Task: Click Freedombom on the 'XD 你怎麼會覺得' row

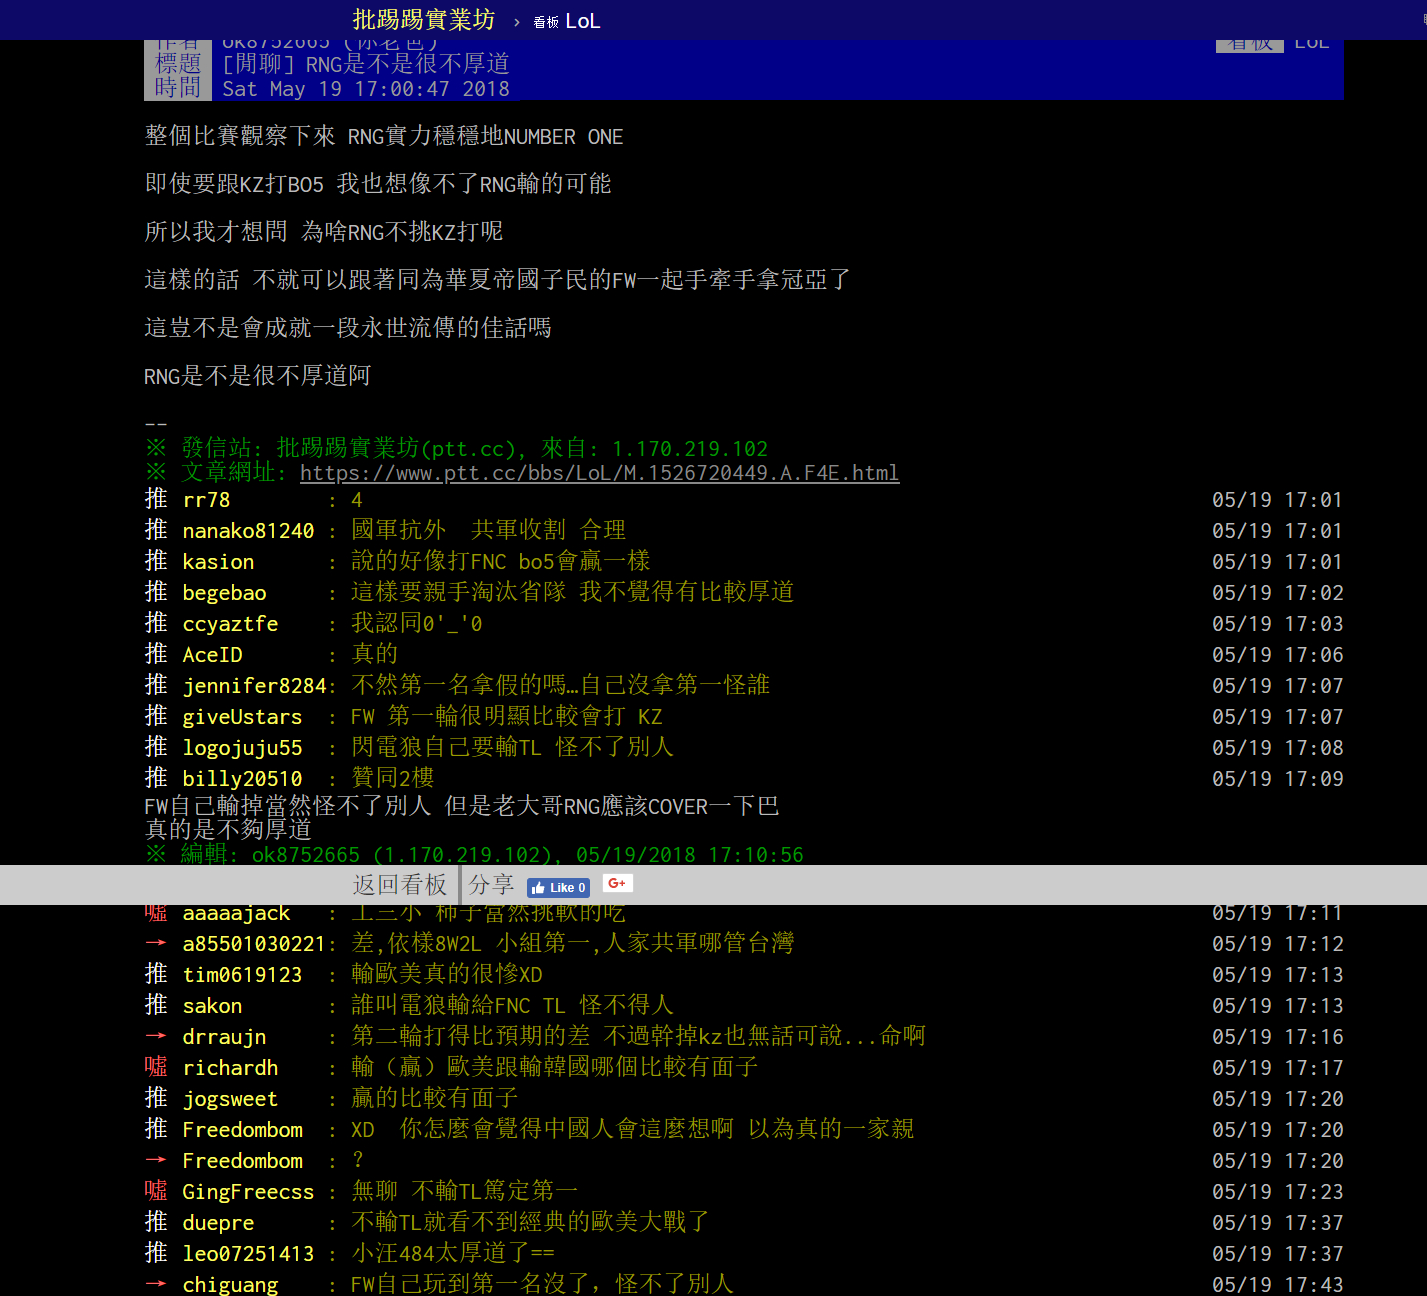Action: tap(242, 1130)
